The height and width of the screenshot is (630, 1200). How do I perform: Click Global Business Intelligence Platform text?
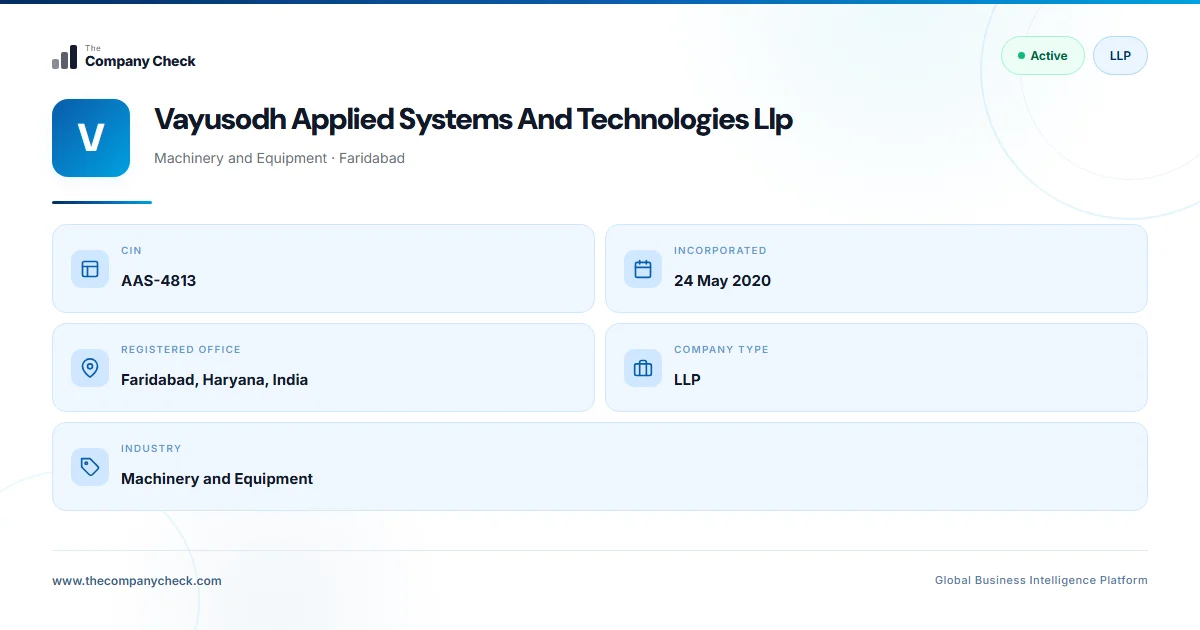1041,580
